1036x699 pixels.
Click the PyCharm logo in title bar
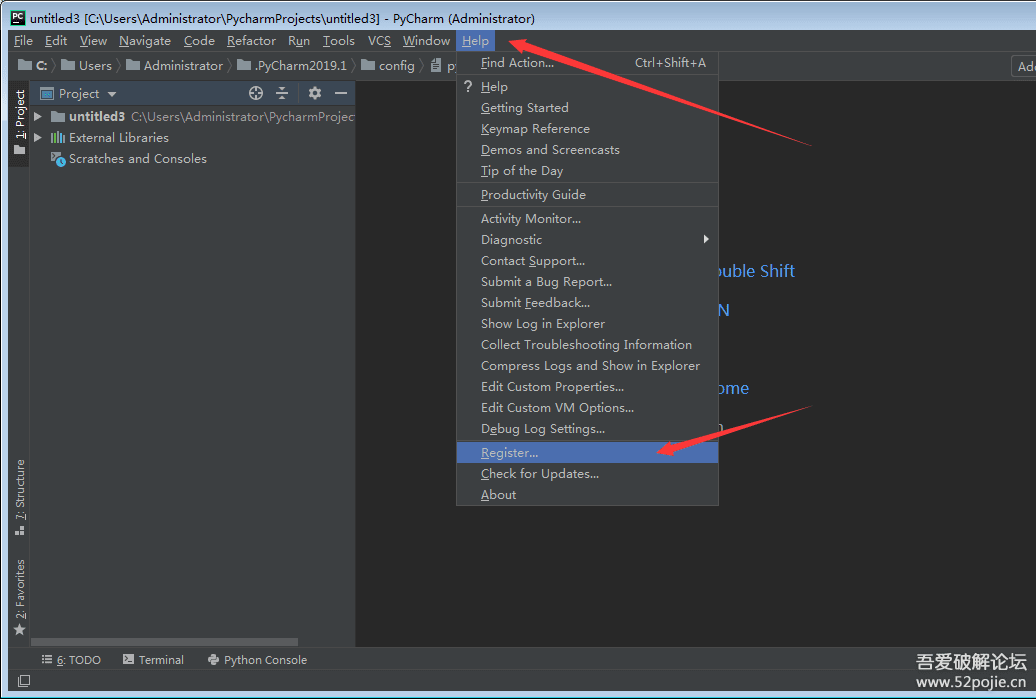pos(18,18)
